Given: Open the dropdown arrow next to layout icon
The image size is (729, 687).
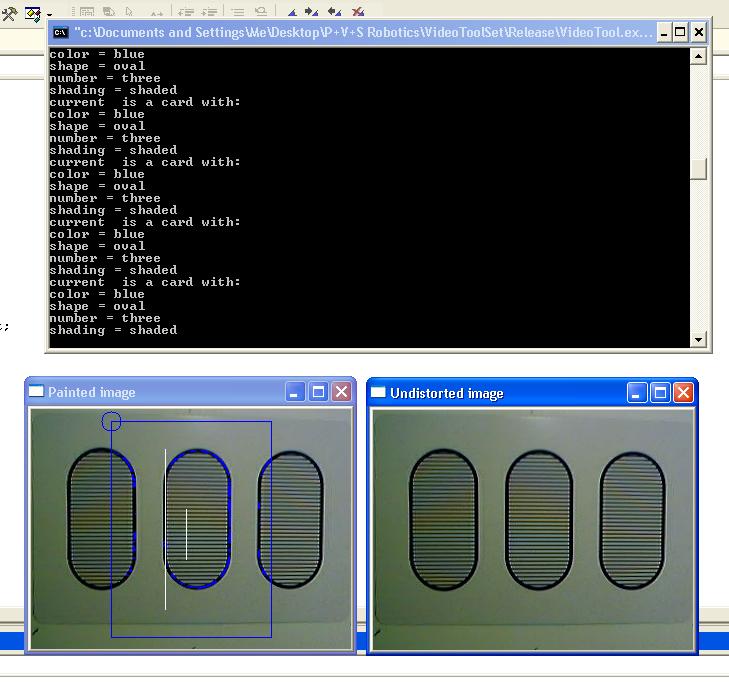Looking at the screenshot, I should 49,15.
